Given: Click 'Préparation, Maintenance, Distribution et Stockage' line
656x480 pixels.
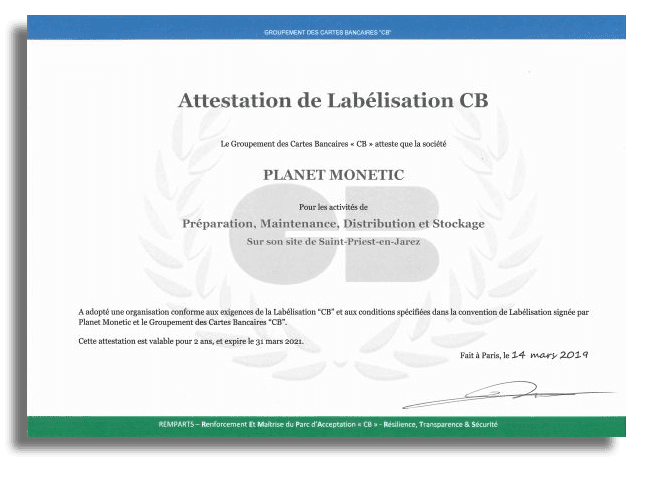Looking at the screenshot, I should 333,224.
